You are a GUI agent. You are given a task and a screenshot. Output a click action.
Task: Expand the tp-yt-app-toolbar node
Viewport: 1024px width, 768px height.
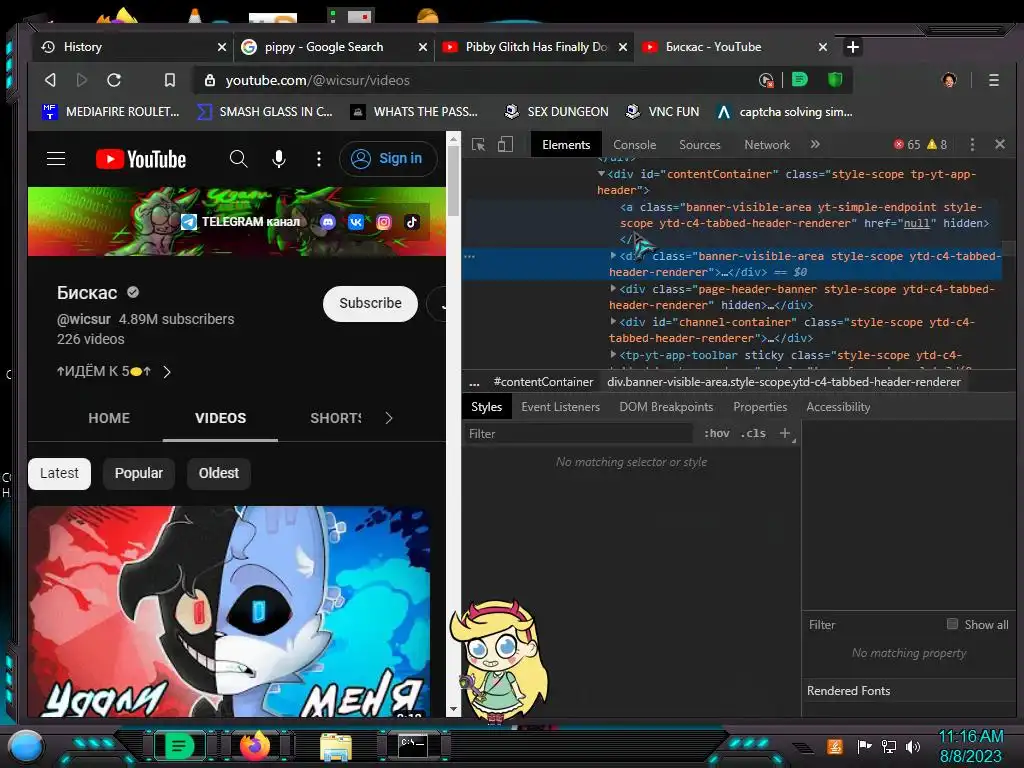click(613, 355)
